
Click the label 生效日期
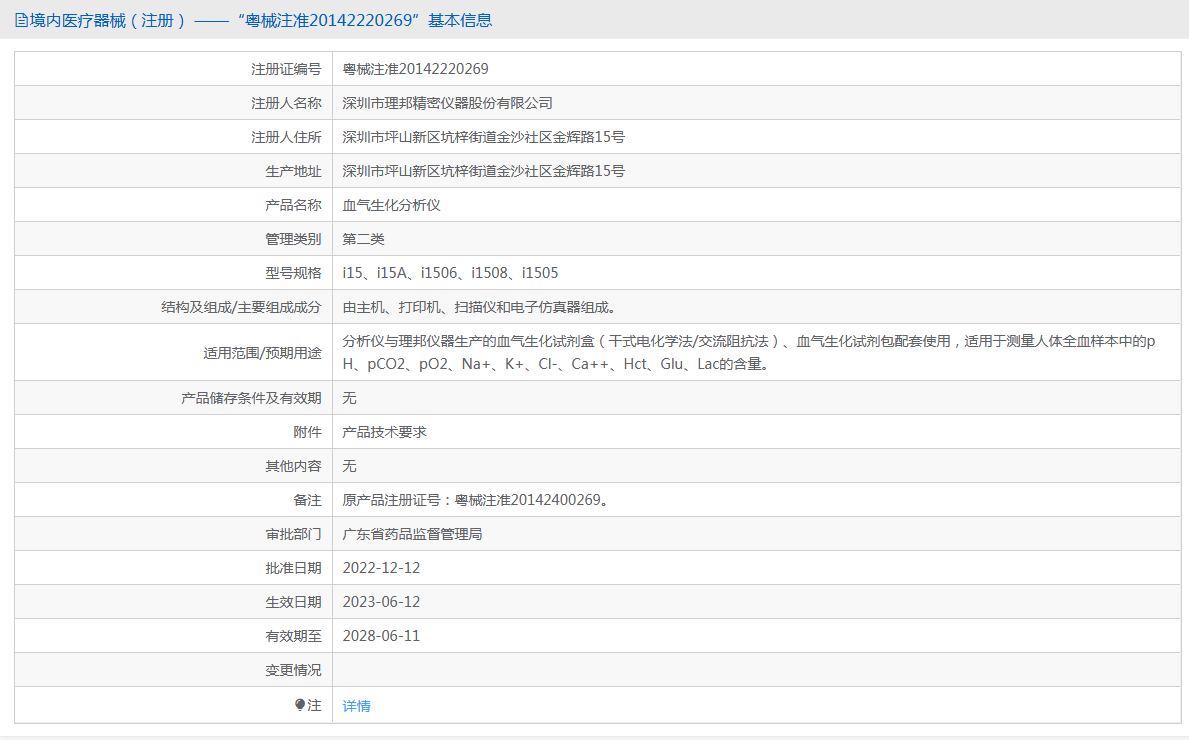(x=293, y=602)
